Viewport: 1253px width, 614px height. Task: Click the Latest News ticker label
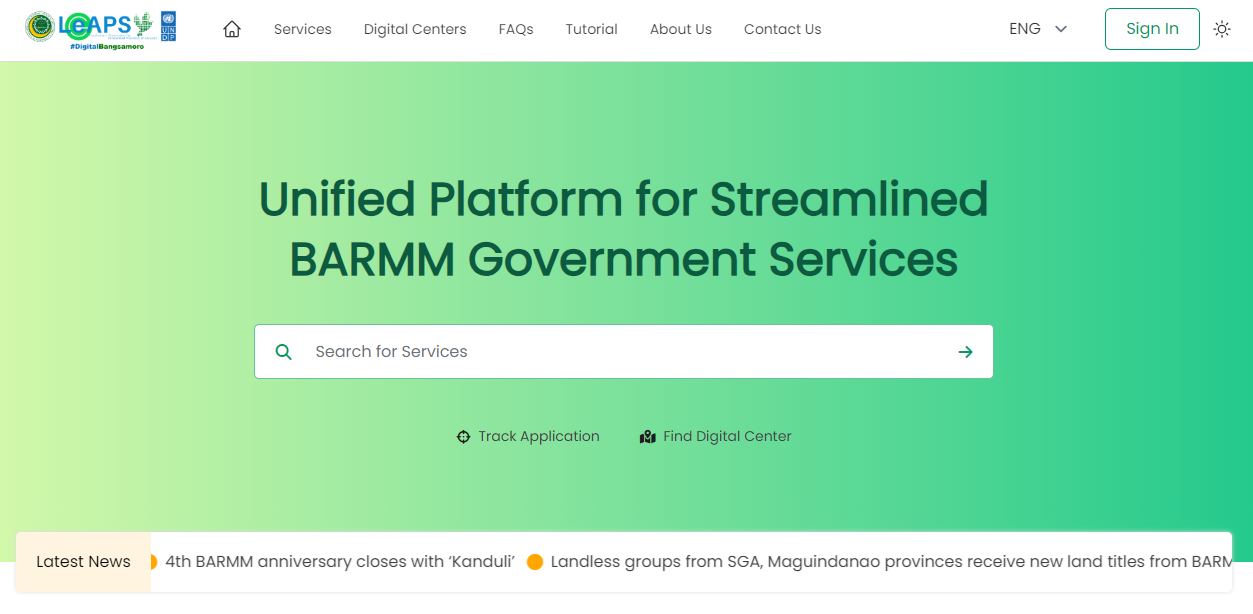[82, 562]
